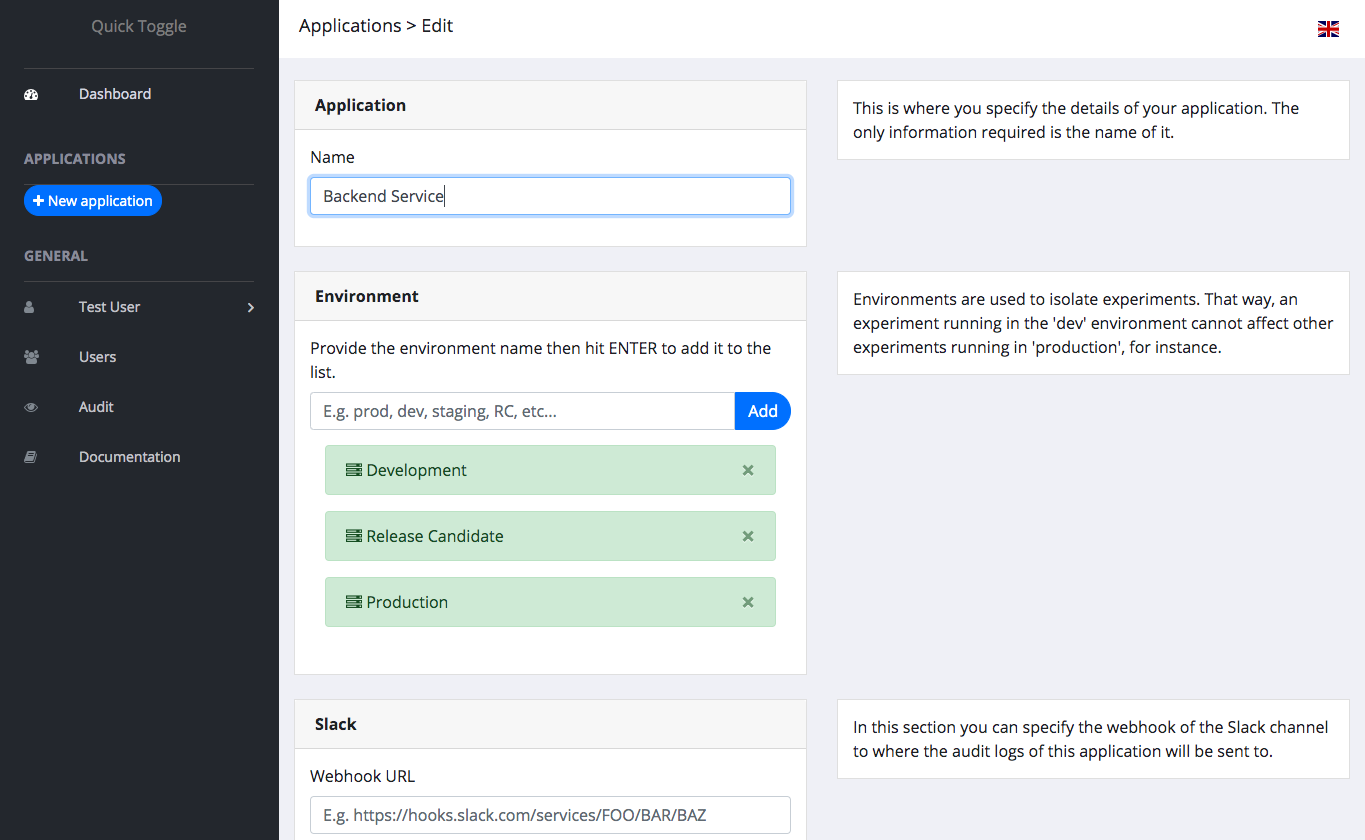Open Audit via the eye icon

click(30, 406)
